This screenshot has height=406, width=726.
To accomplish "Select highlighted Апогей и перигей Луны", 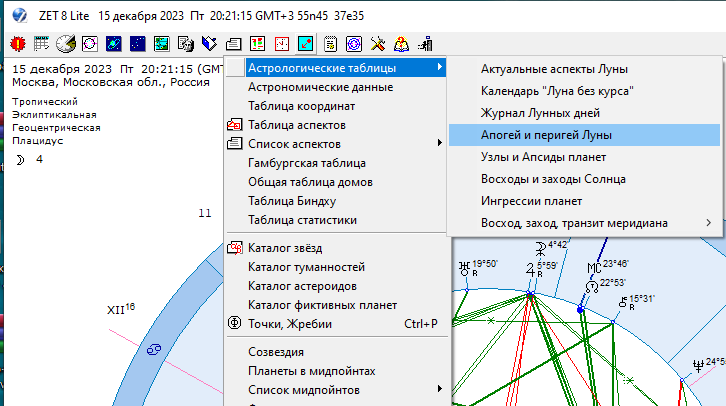I will pyautogui.click(x=584, y=135).
